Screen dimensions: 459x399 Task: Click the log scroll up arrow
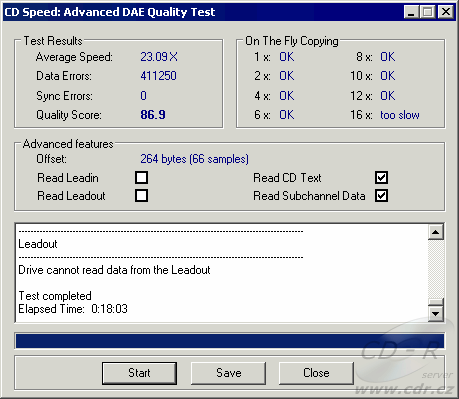click(x=436, y=232)
